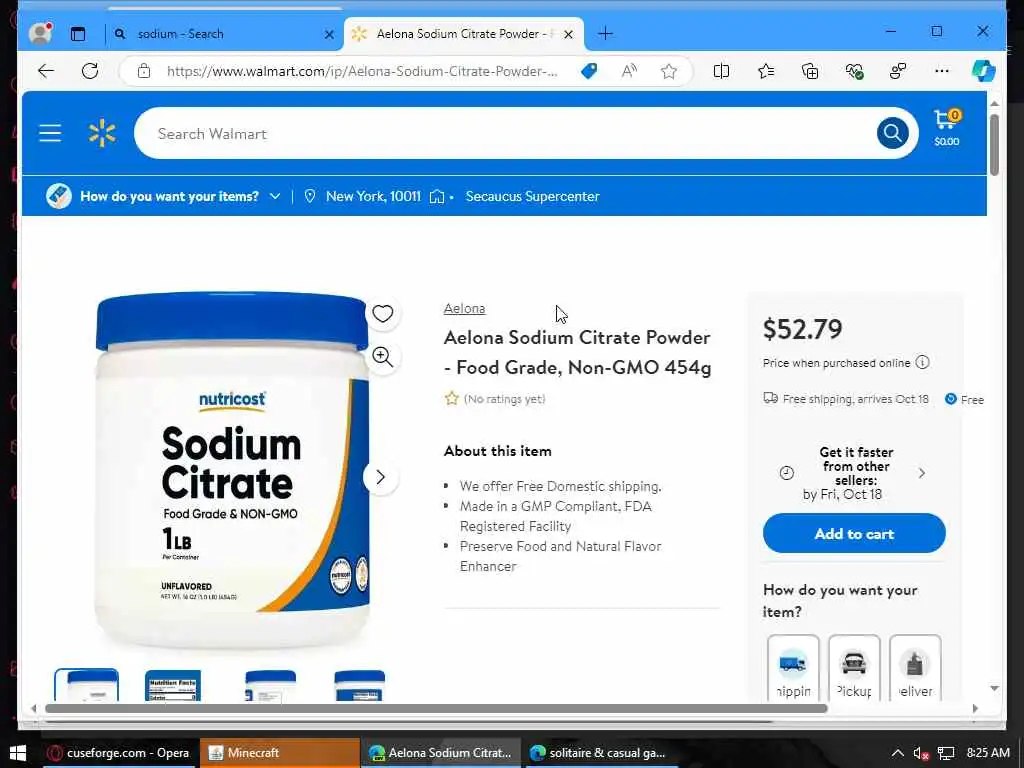
Task: Close the 'sodium - Search' tab
Action: 329,35
